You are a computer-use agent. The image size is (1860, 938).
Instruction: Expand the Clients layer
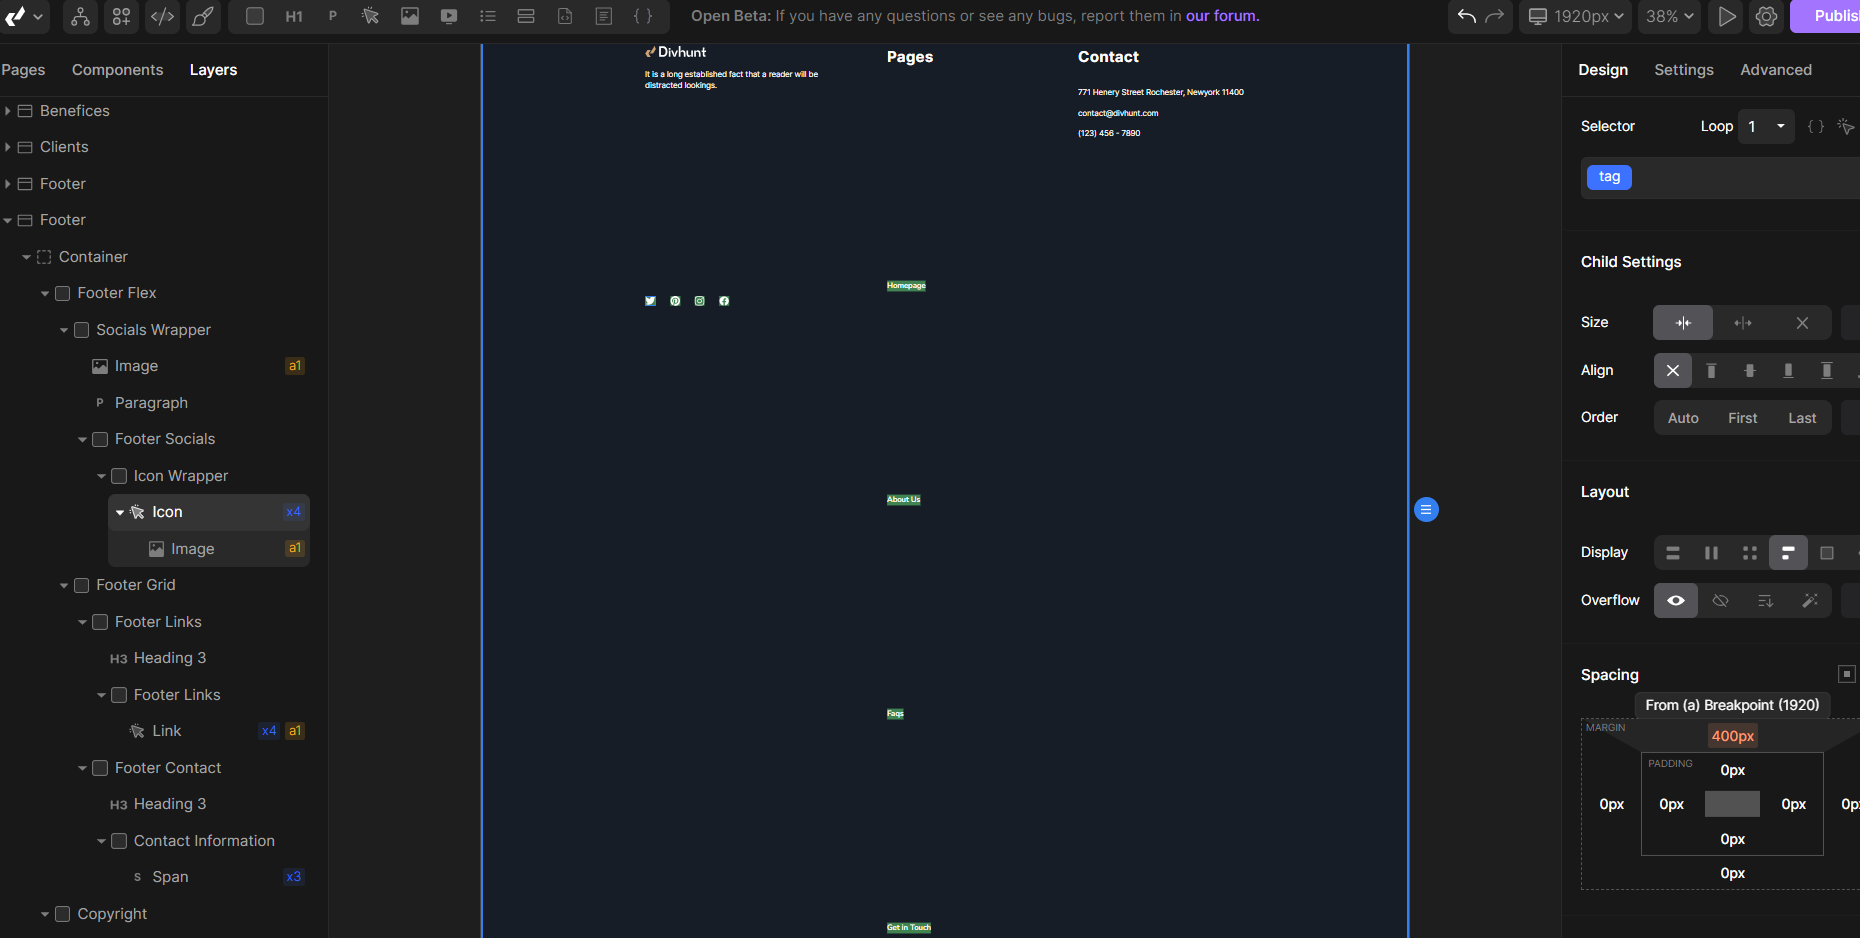coord(8,147)
